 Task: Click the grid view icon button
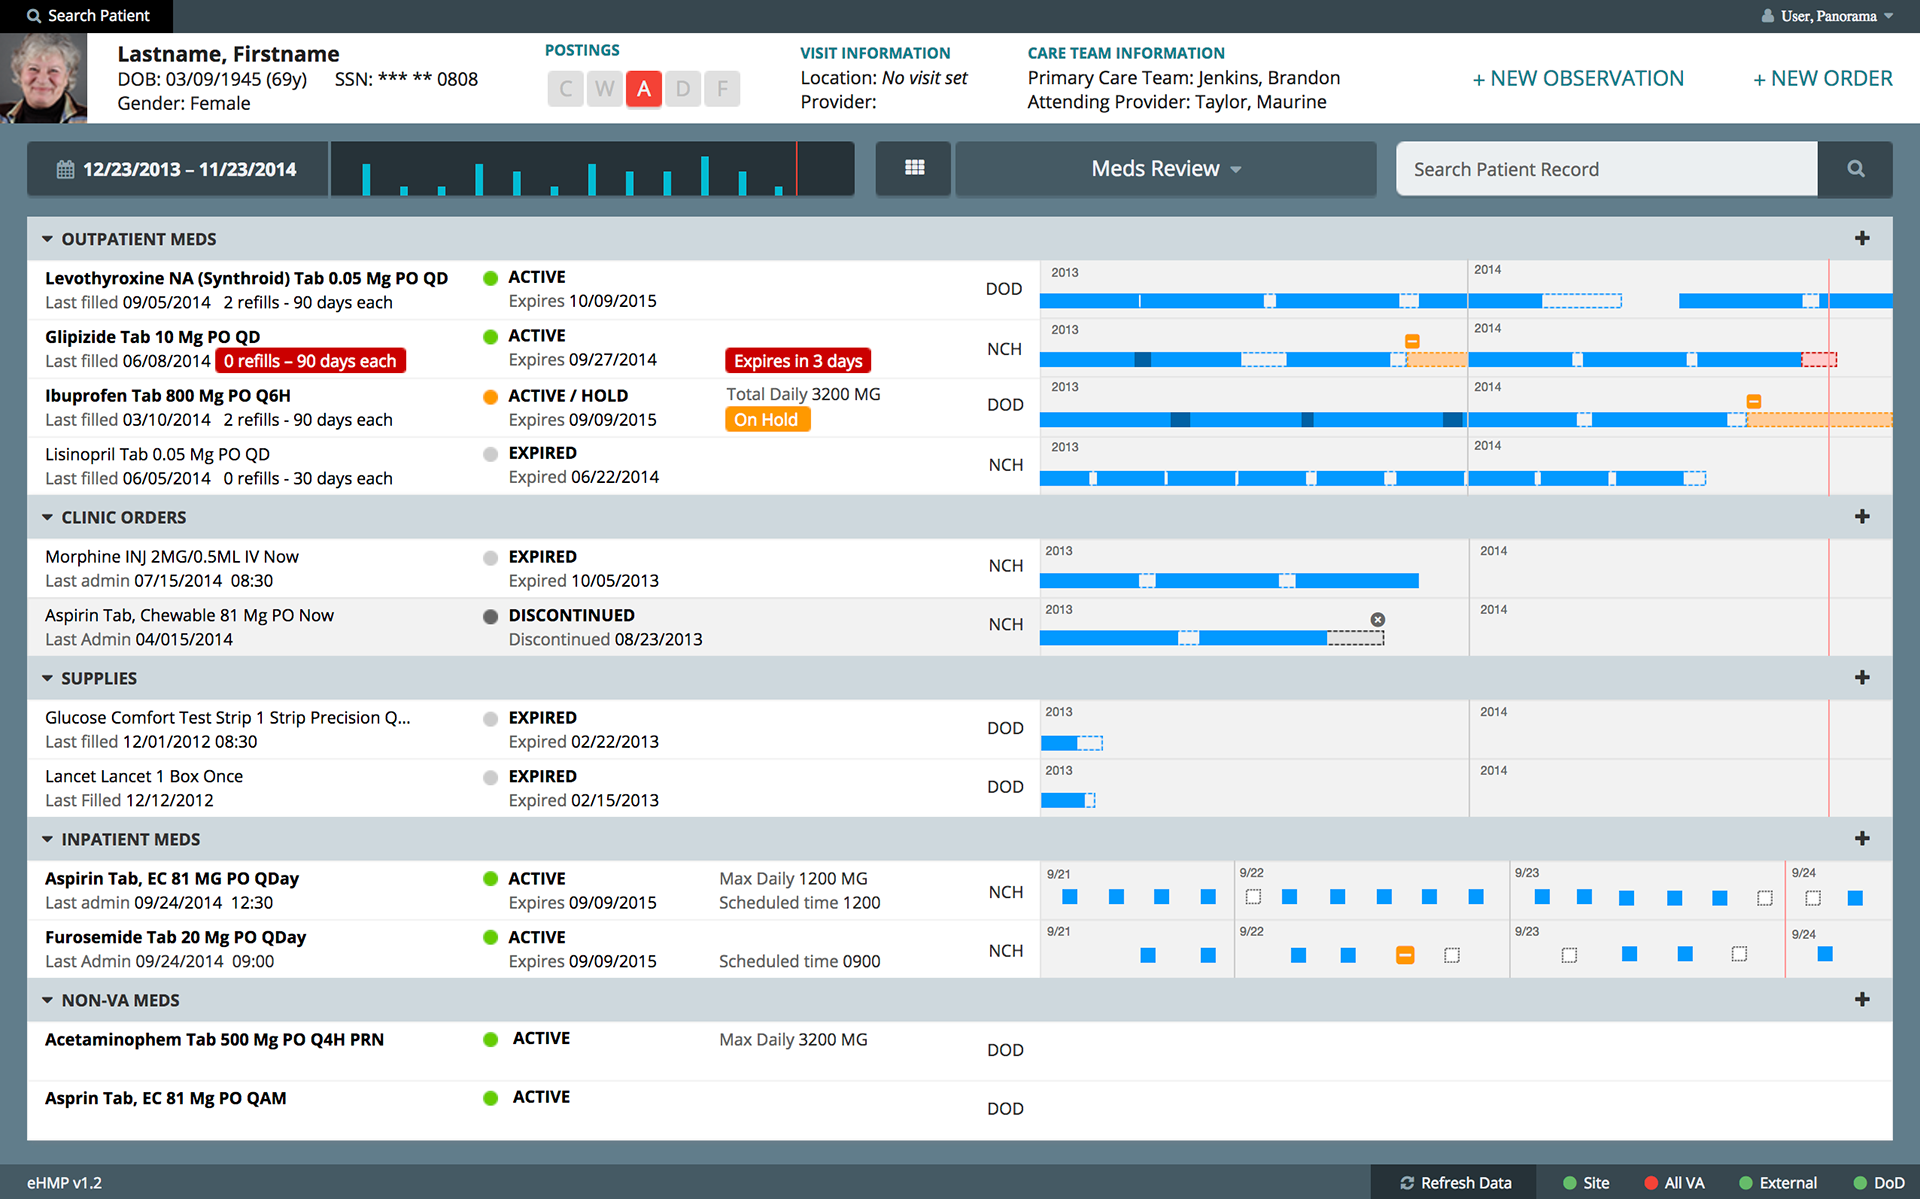[914, 168]
